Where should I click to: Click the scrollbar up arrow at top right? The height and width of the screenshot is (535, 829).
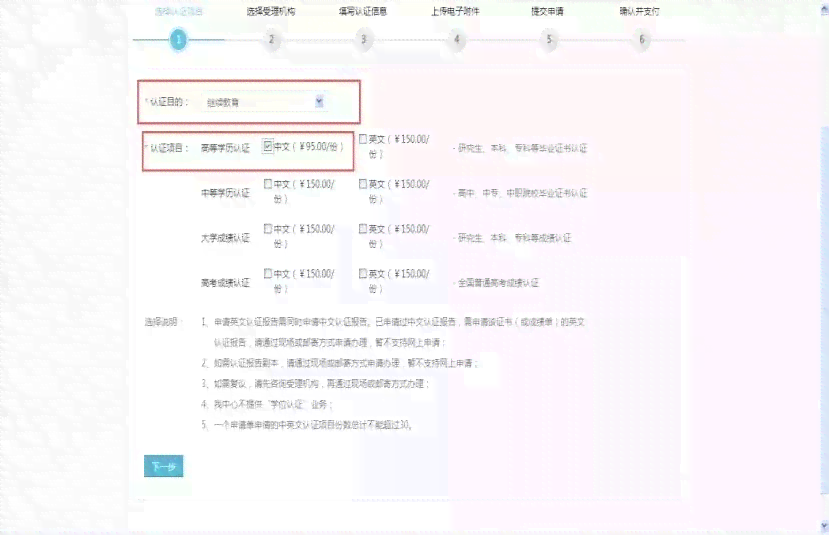click(x=824, y=9)
